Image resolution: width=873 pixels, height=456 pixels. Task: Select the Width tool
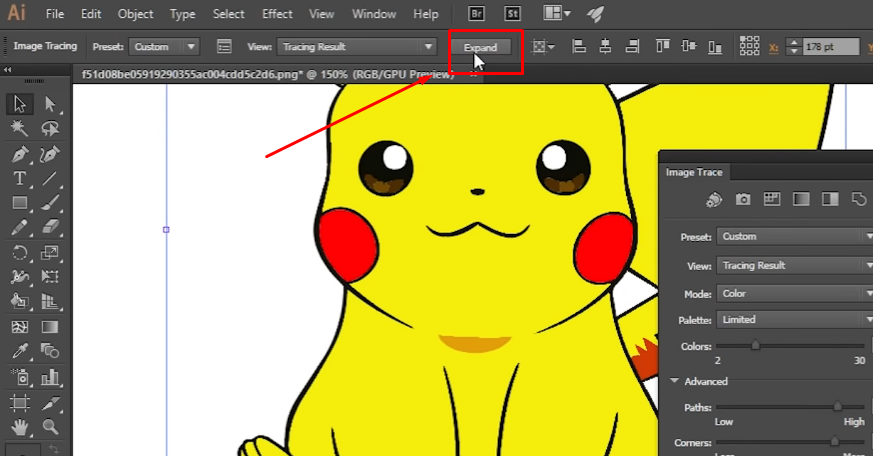click(19, 277)
